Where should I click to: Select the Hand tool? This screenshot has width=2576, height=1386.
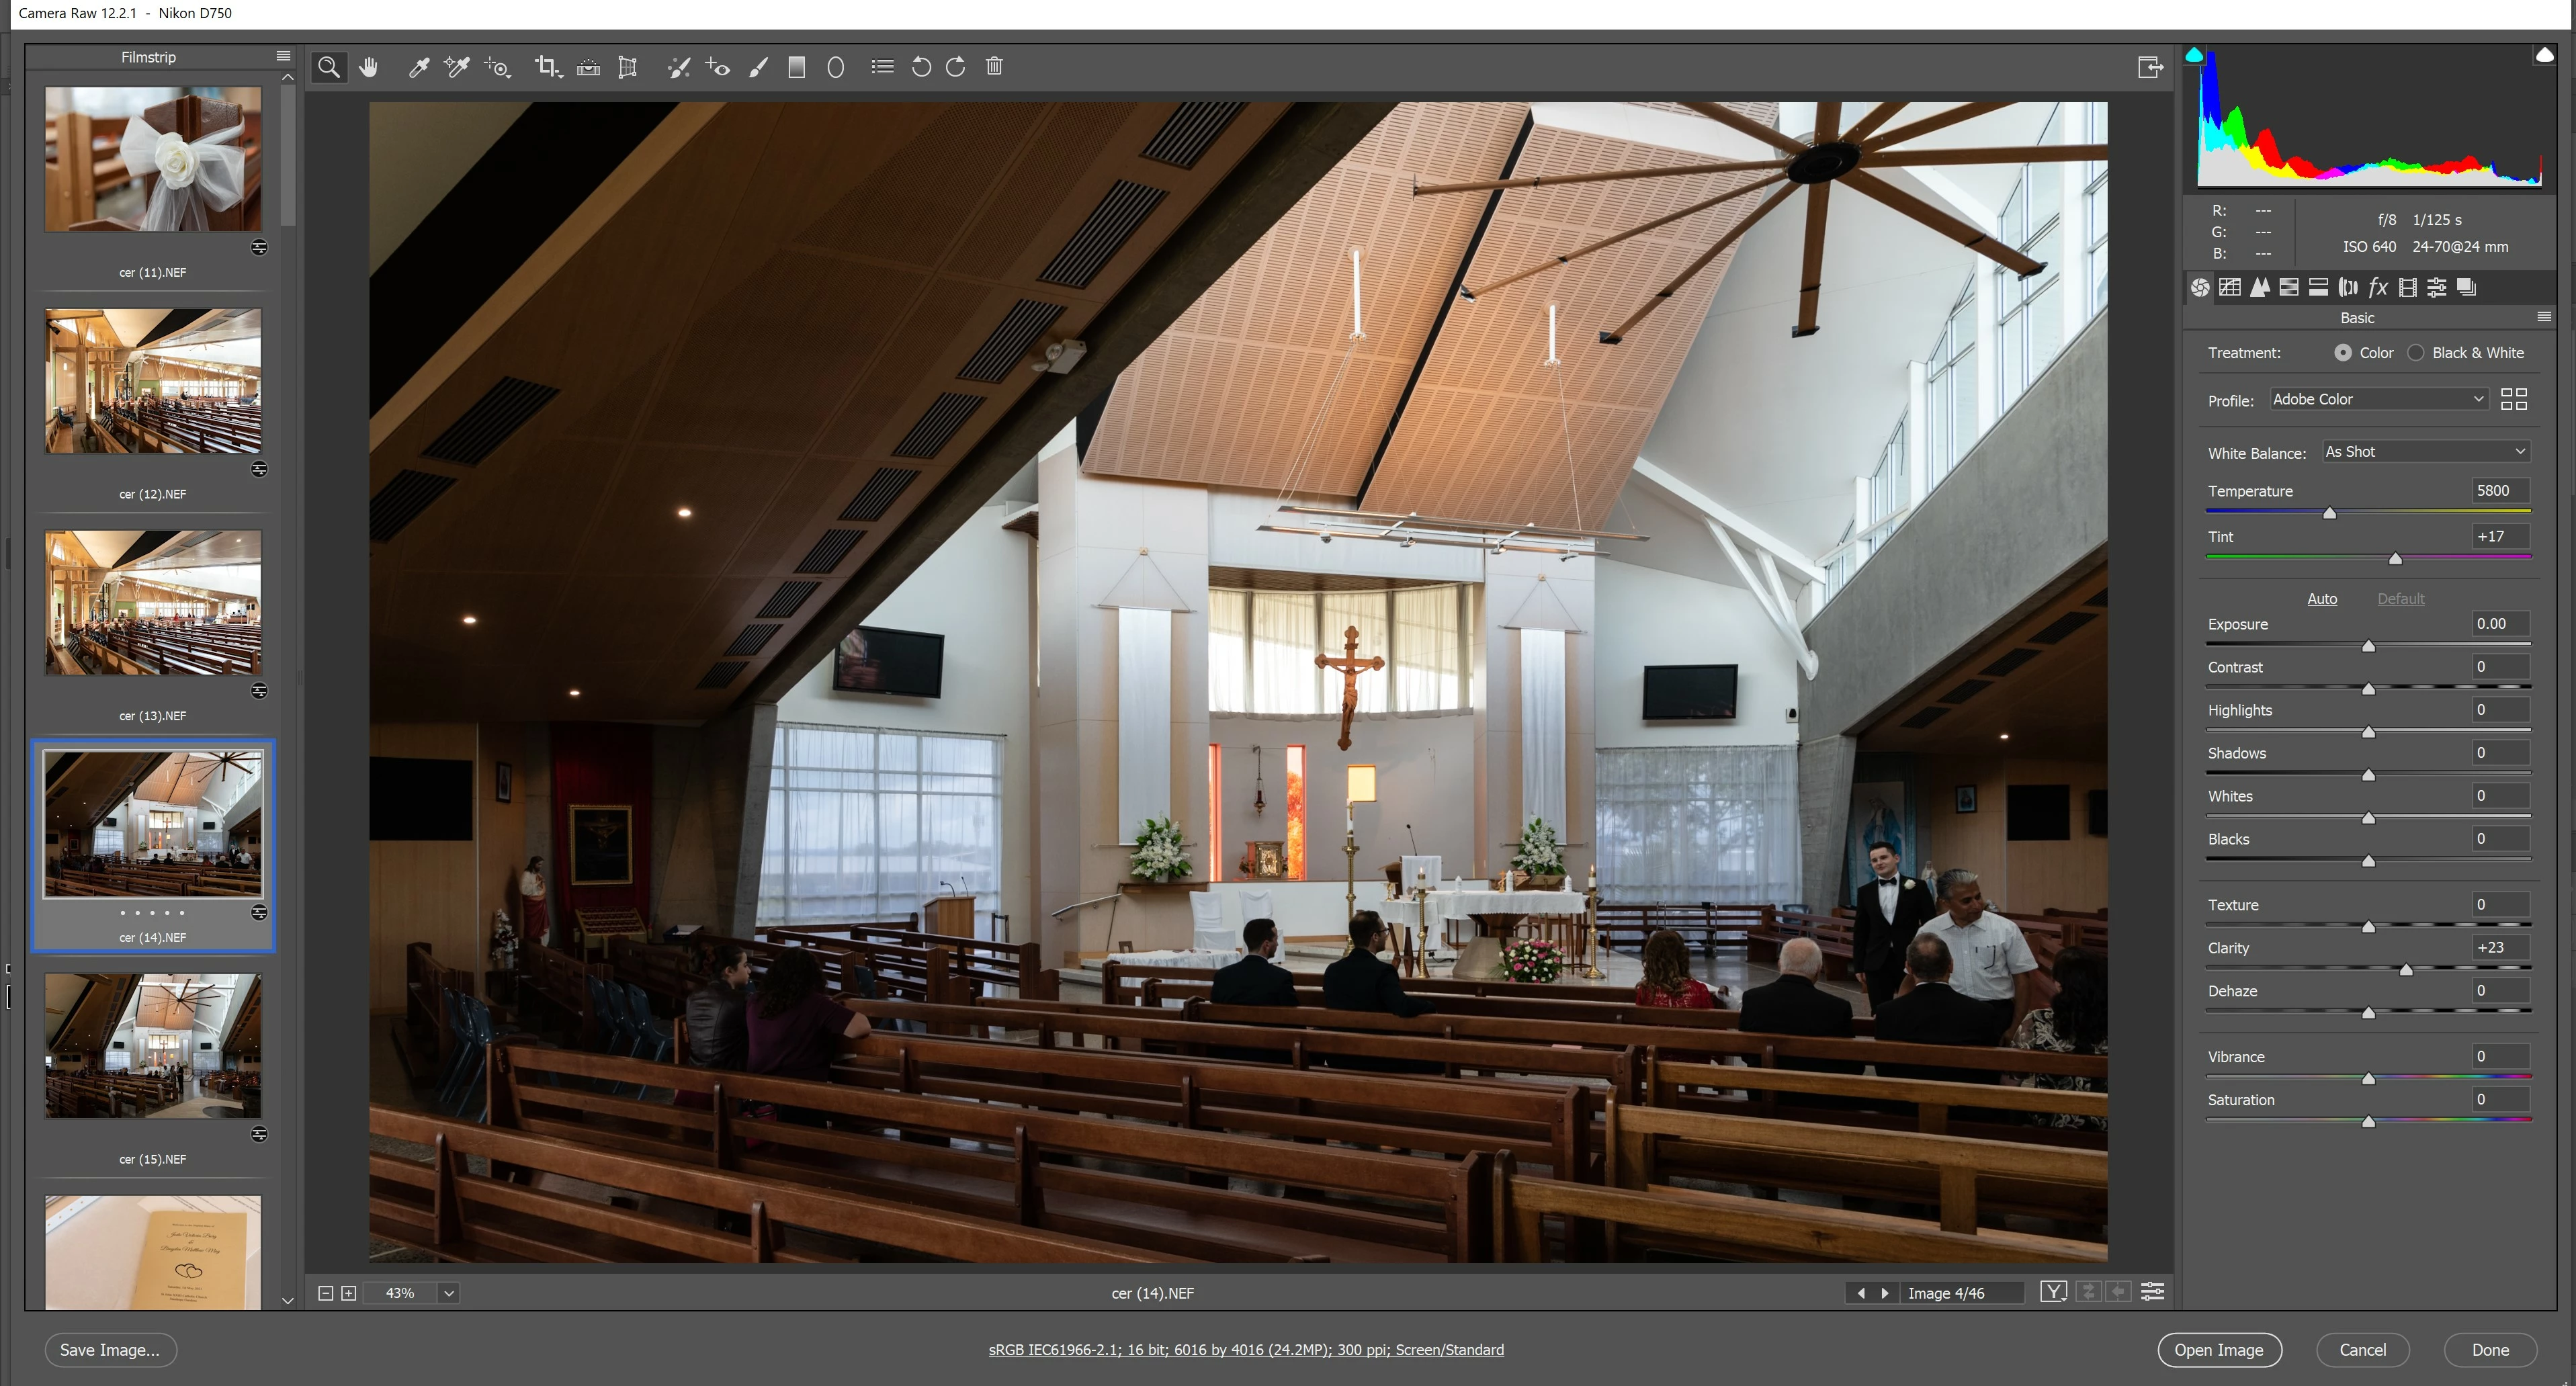click(369, 67)
